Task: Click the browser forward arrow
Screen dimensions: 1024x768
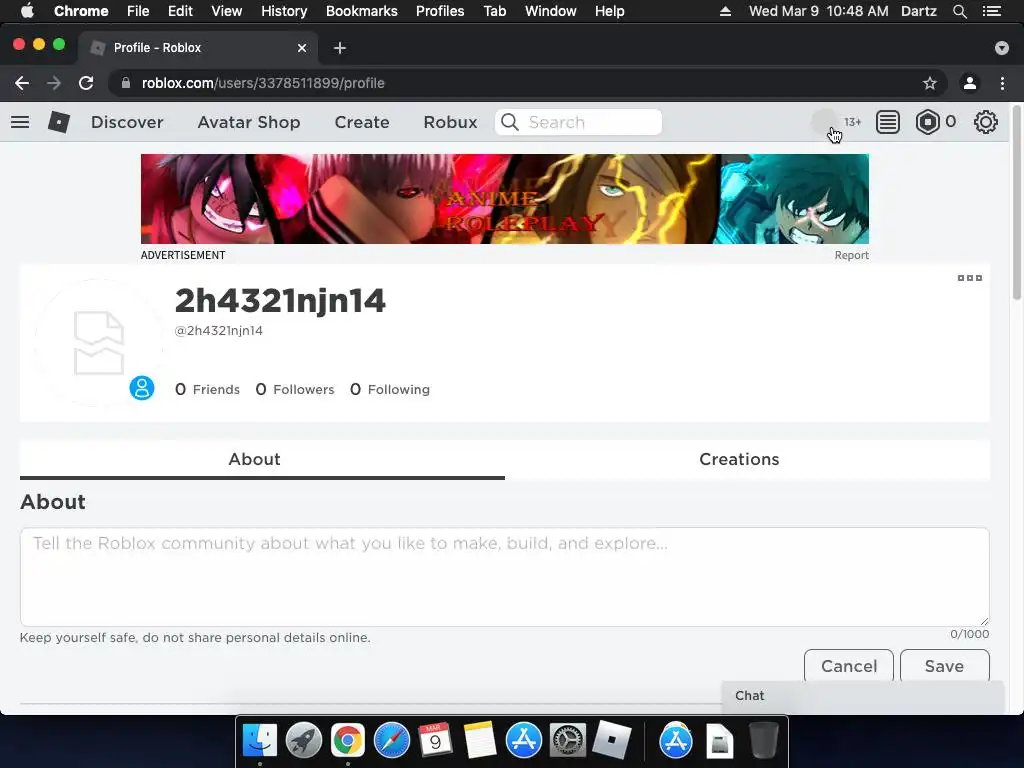Action: click(x=54, y=83)
